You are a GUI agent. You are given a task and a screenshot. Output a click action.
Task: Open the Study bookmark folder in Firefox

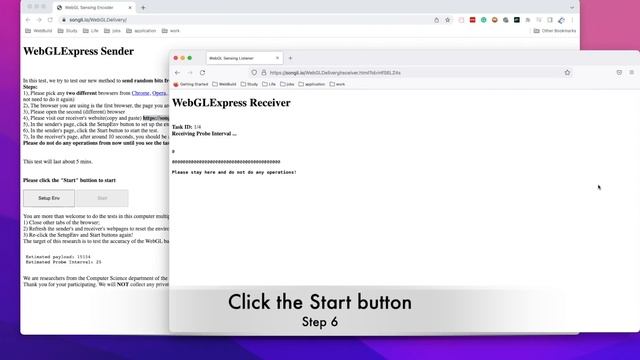coord(249,84)
